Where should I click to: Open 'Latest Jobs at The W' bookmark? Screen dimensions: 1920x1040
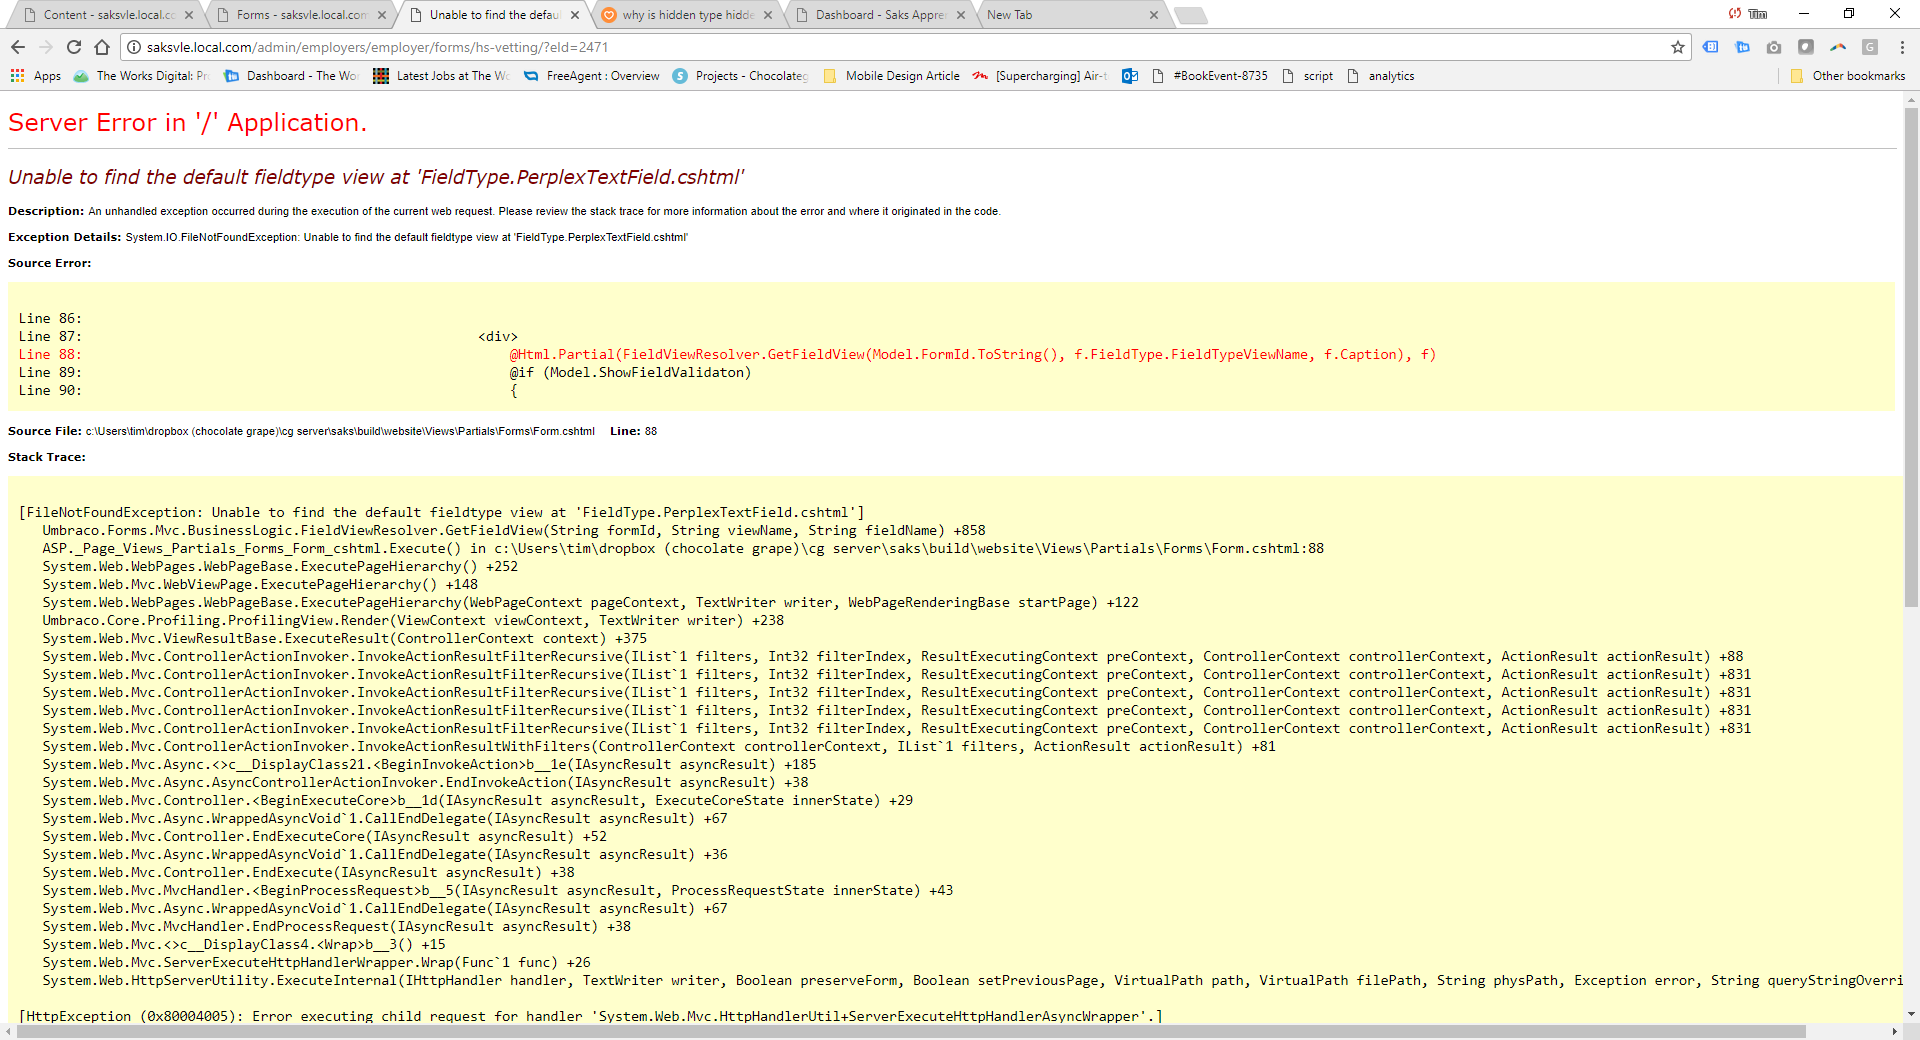click(x=441, y=76)
